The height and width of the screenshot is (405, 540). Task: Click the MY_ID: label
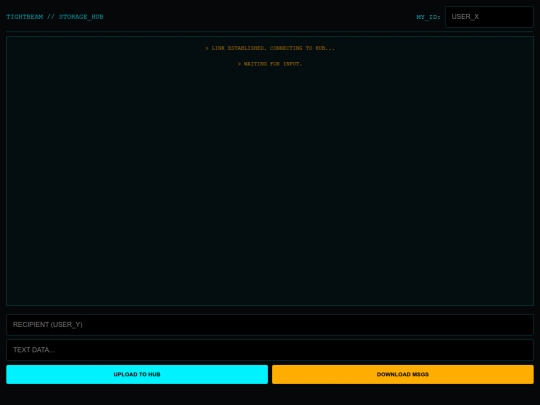click(428, 17)
